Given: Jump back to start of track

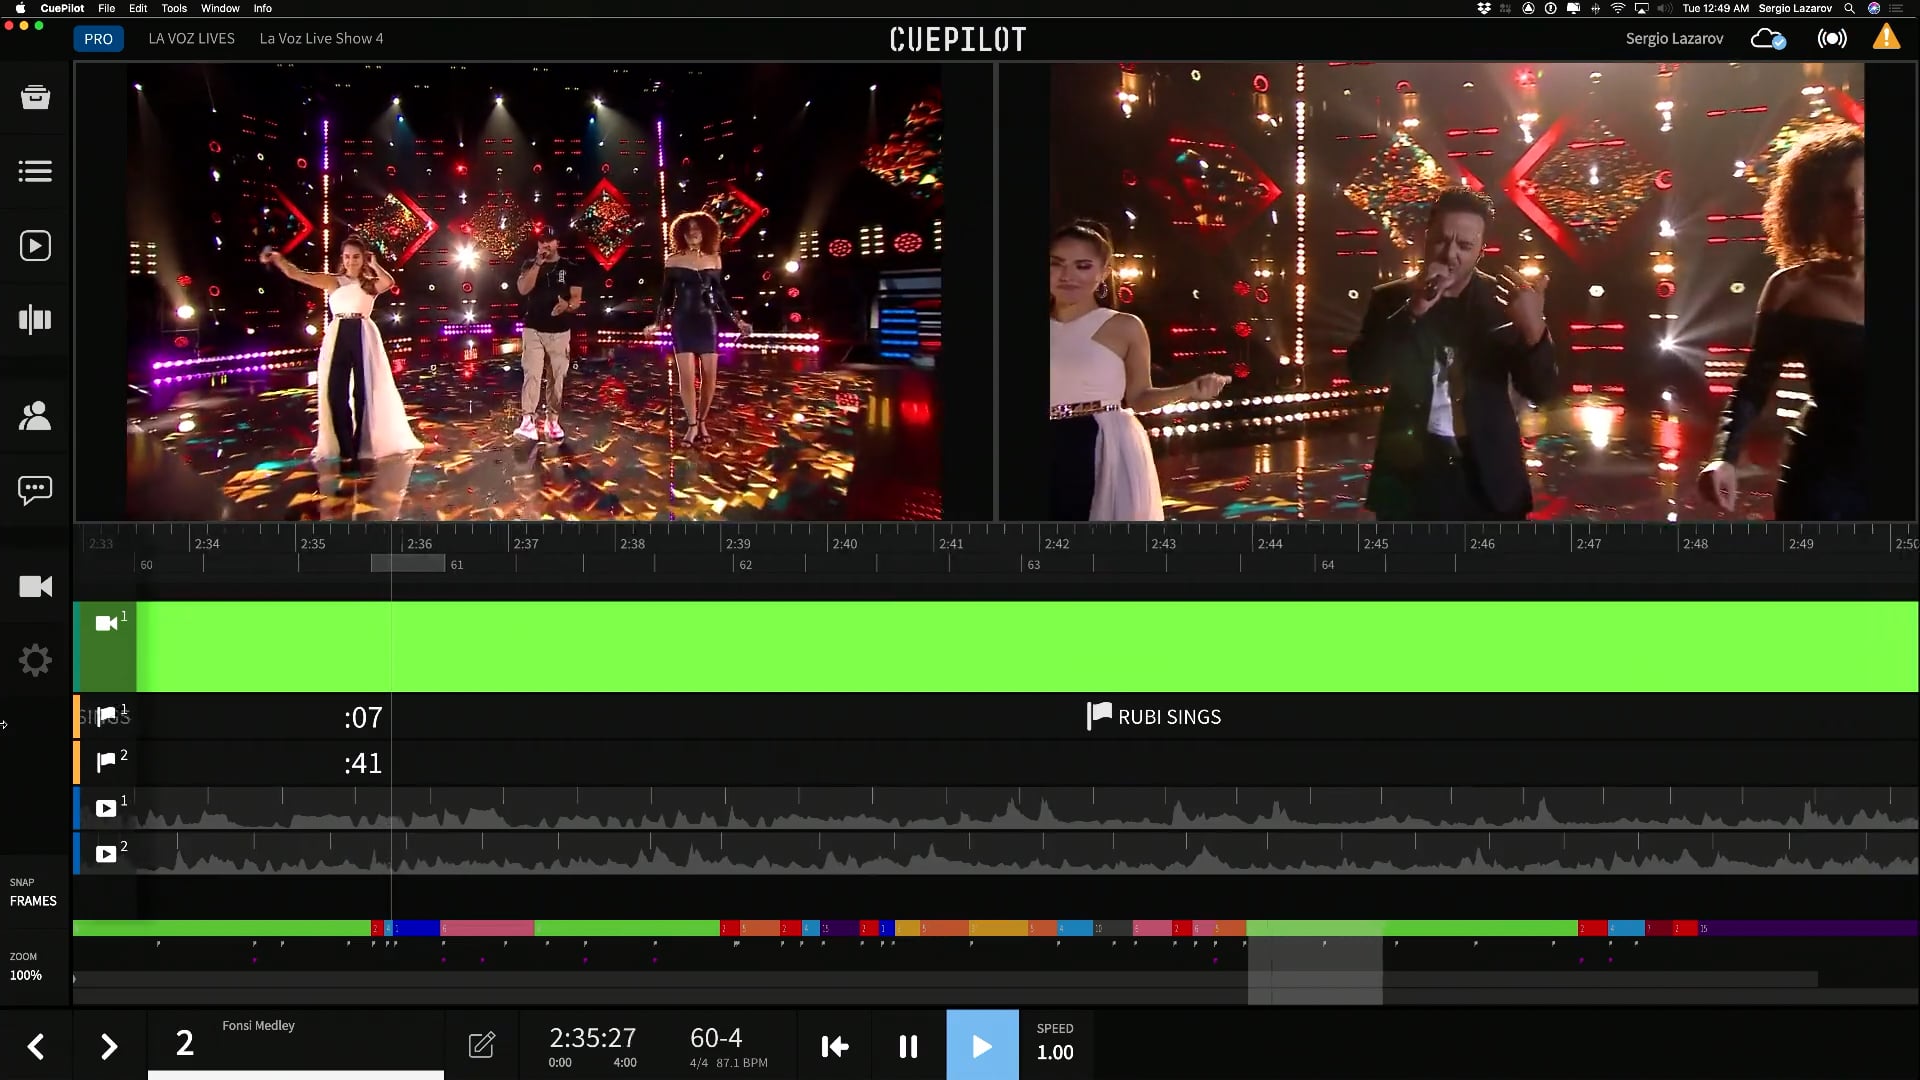Looking at the screenshot, I should click(835, 1046).
